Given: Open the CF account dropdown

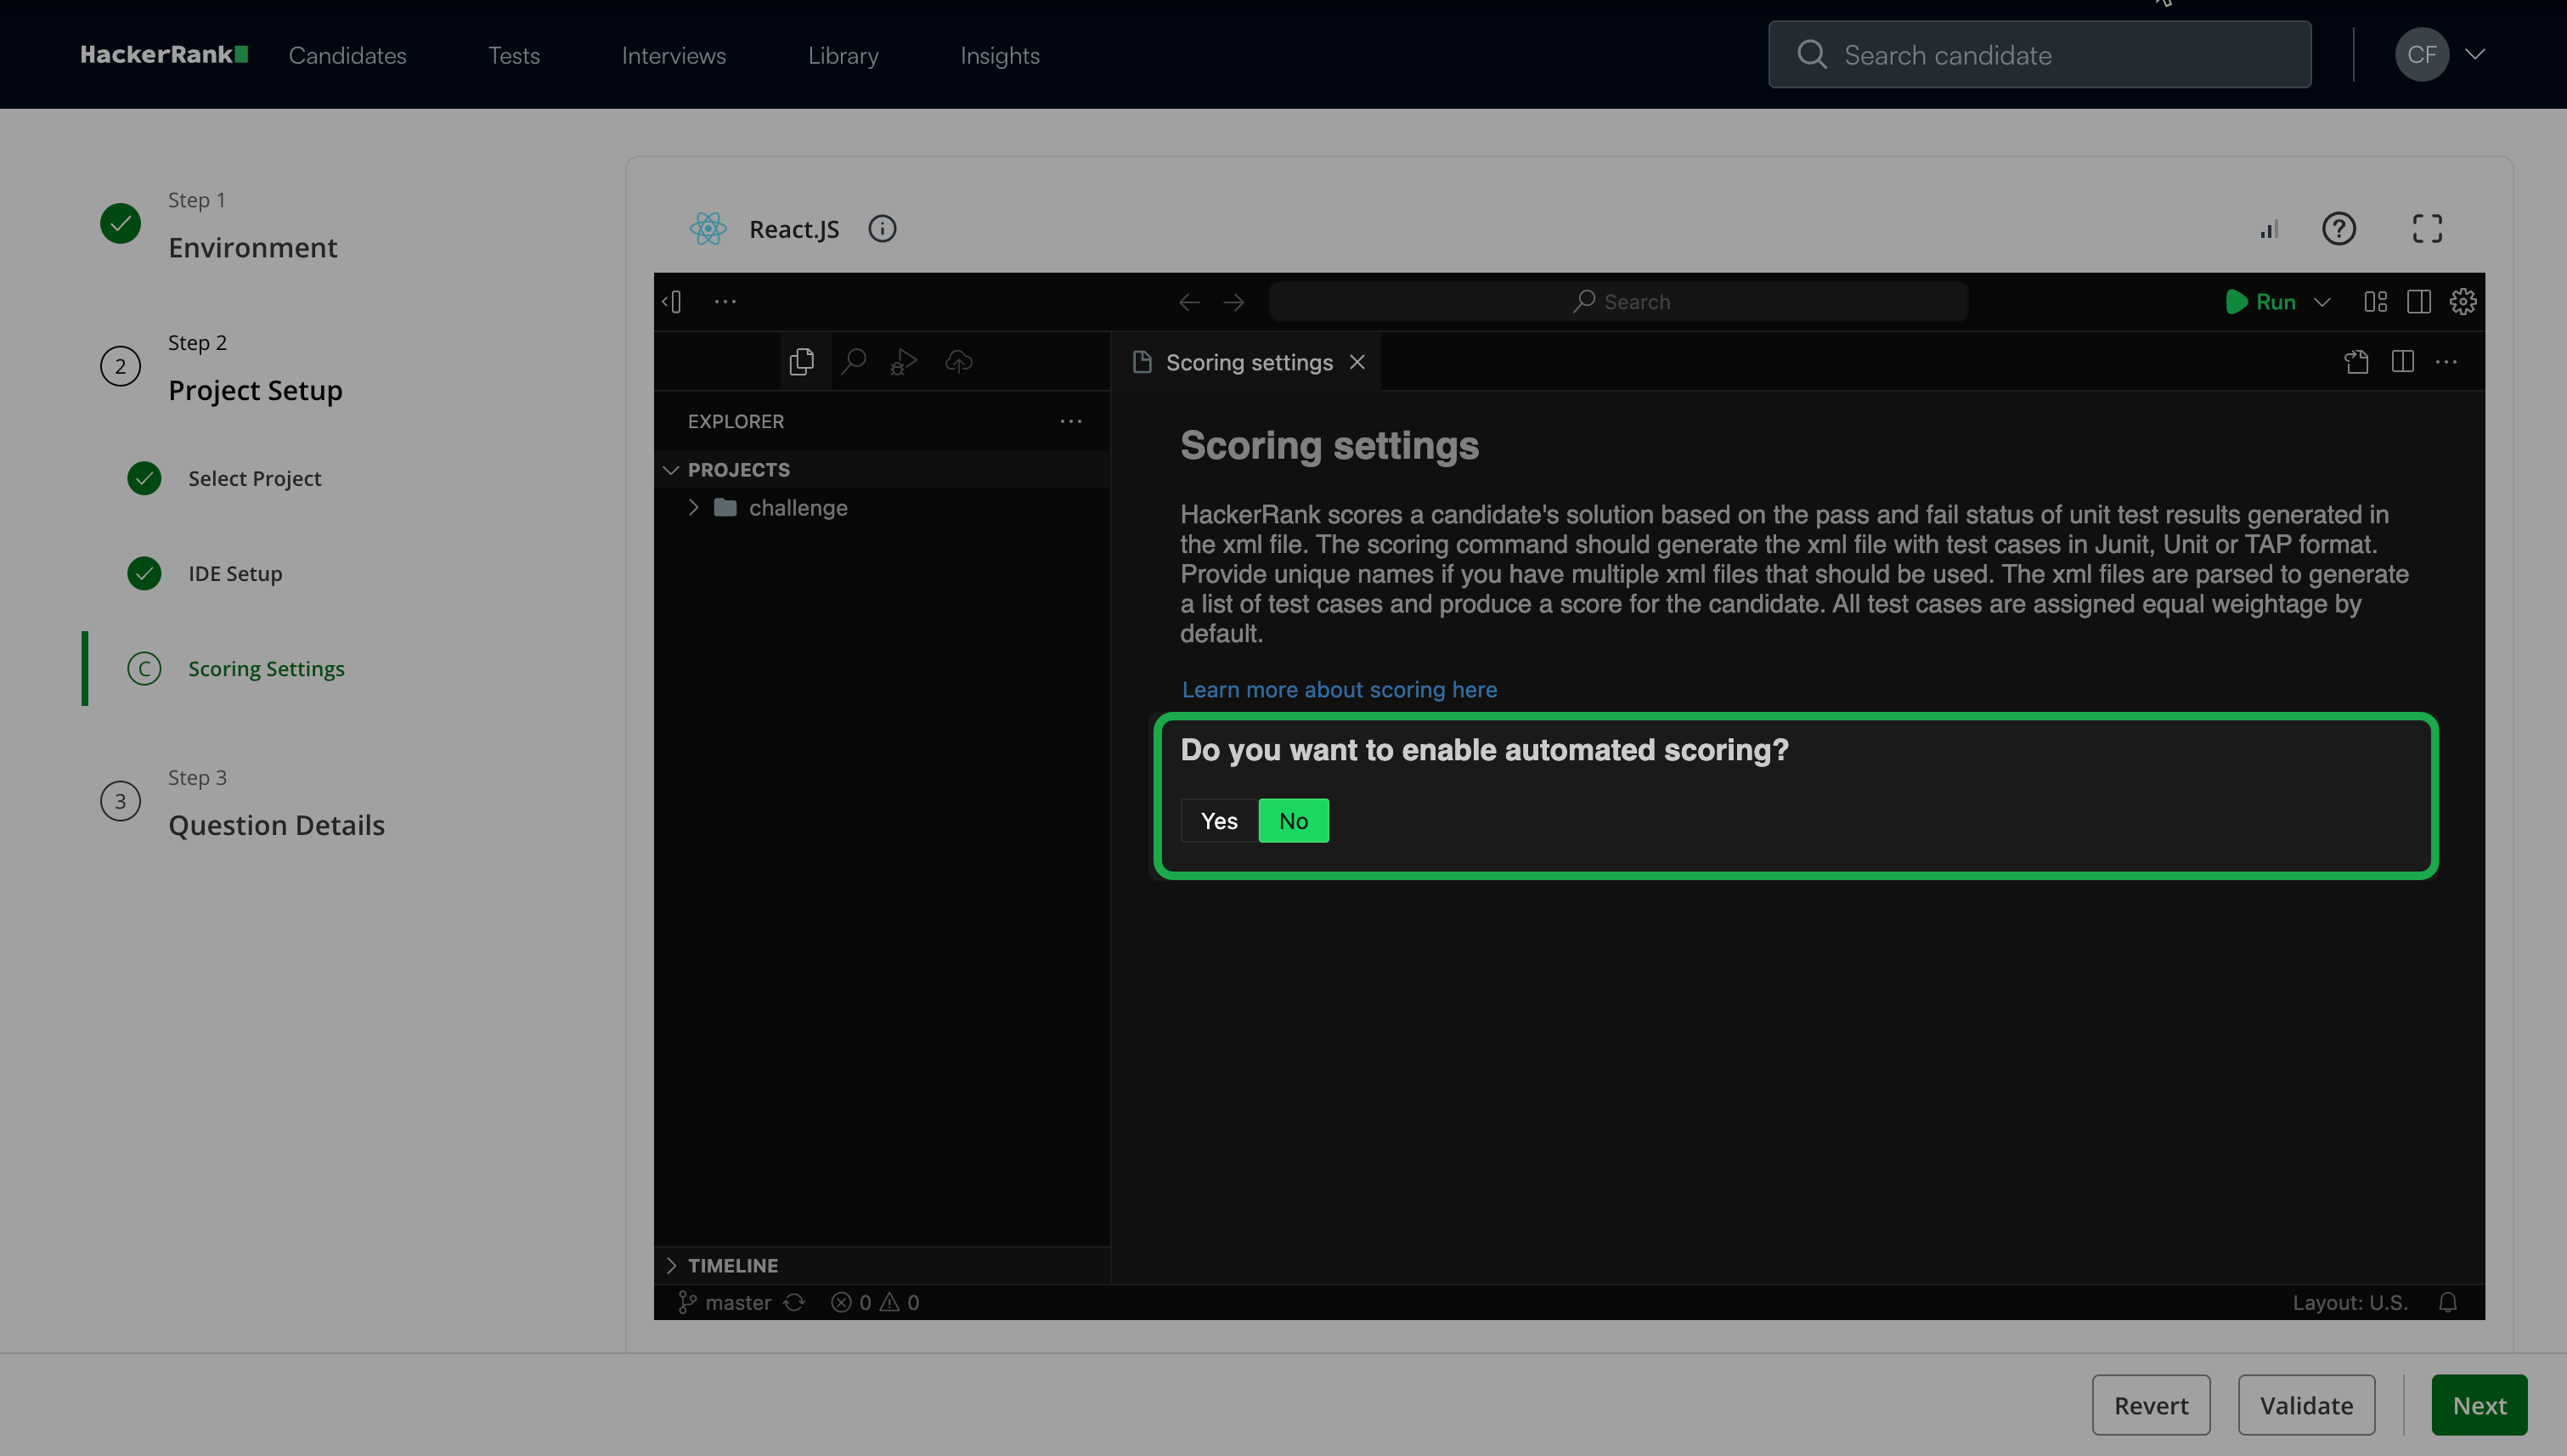Looking at the screenshot, I should tap(2475, 54).
